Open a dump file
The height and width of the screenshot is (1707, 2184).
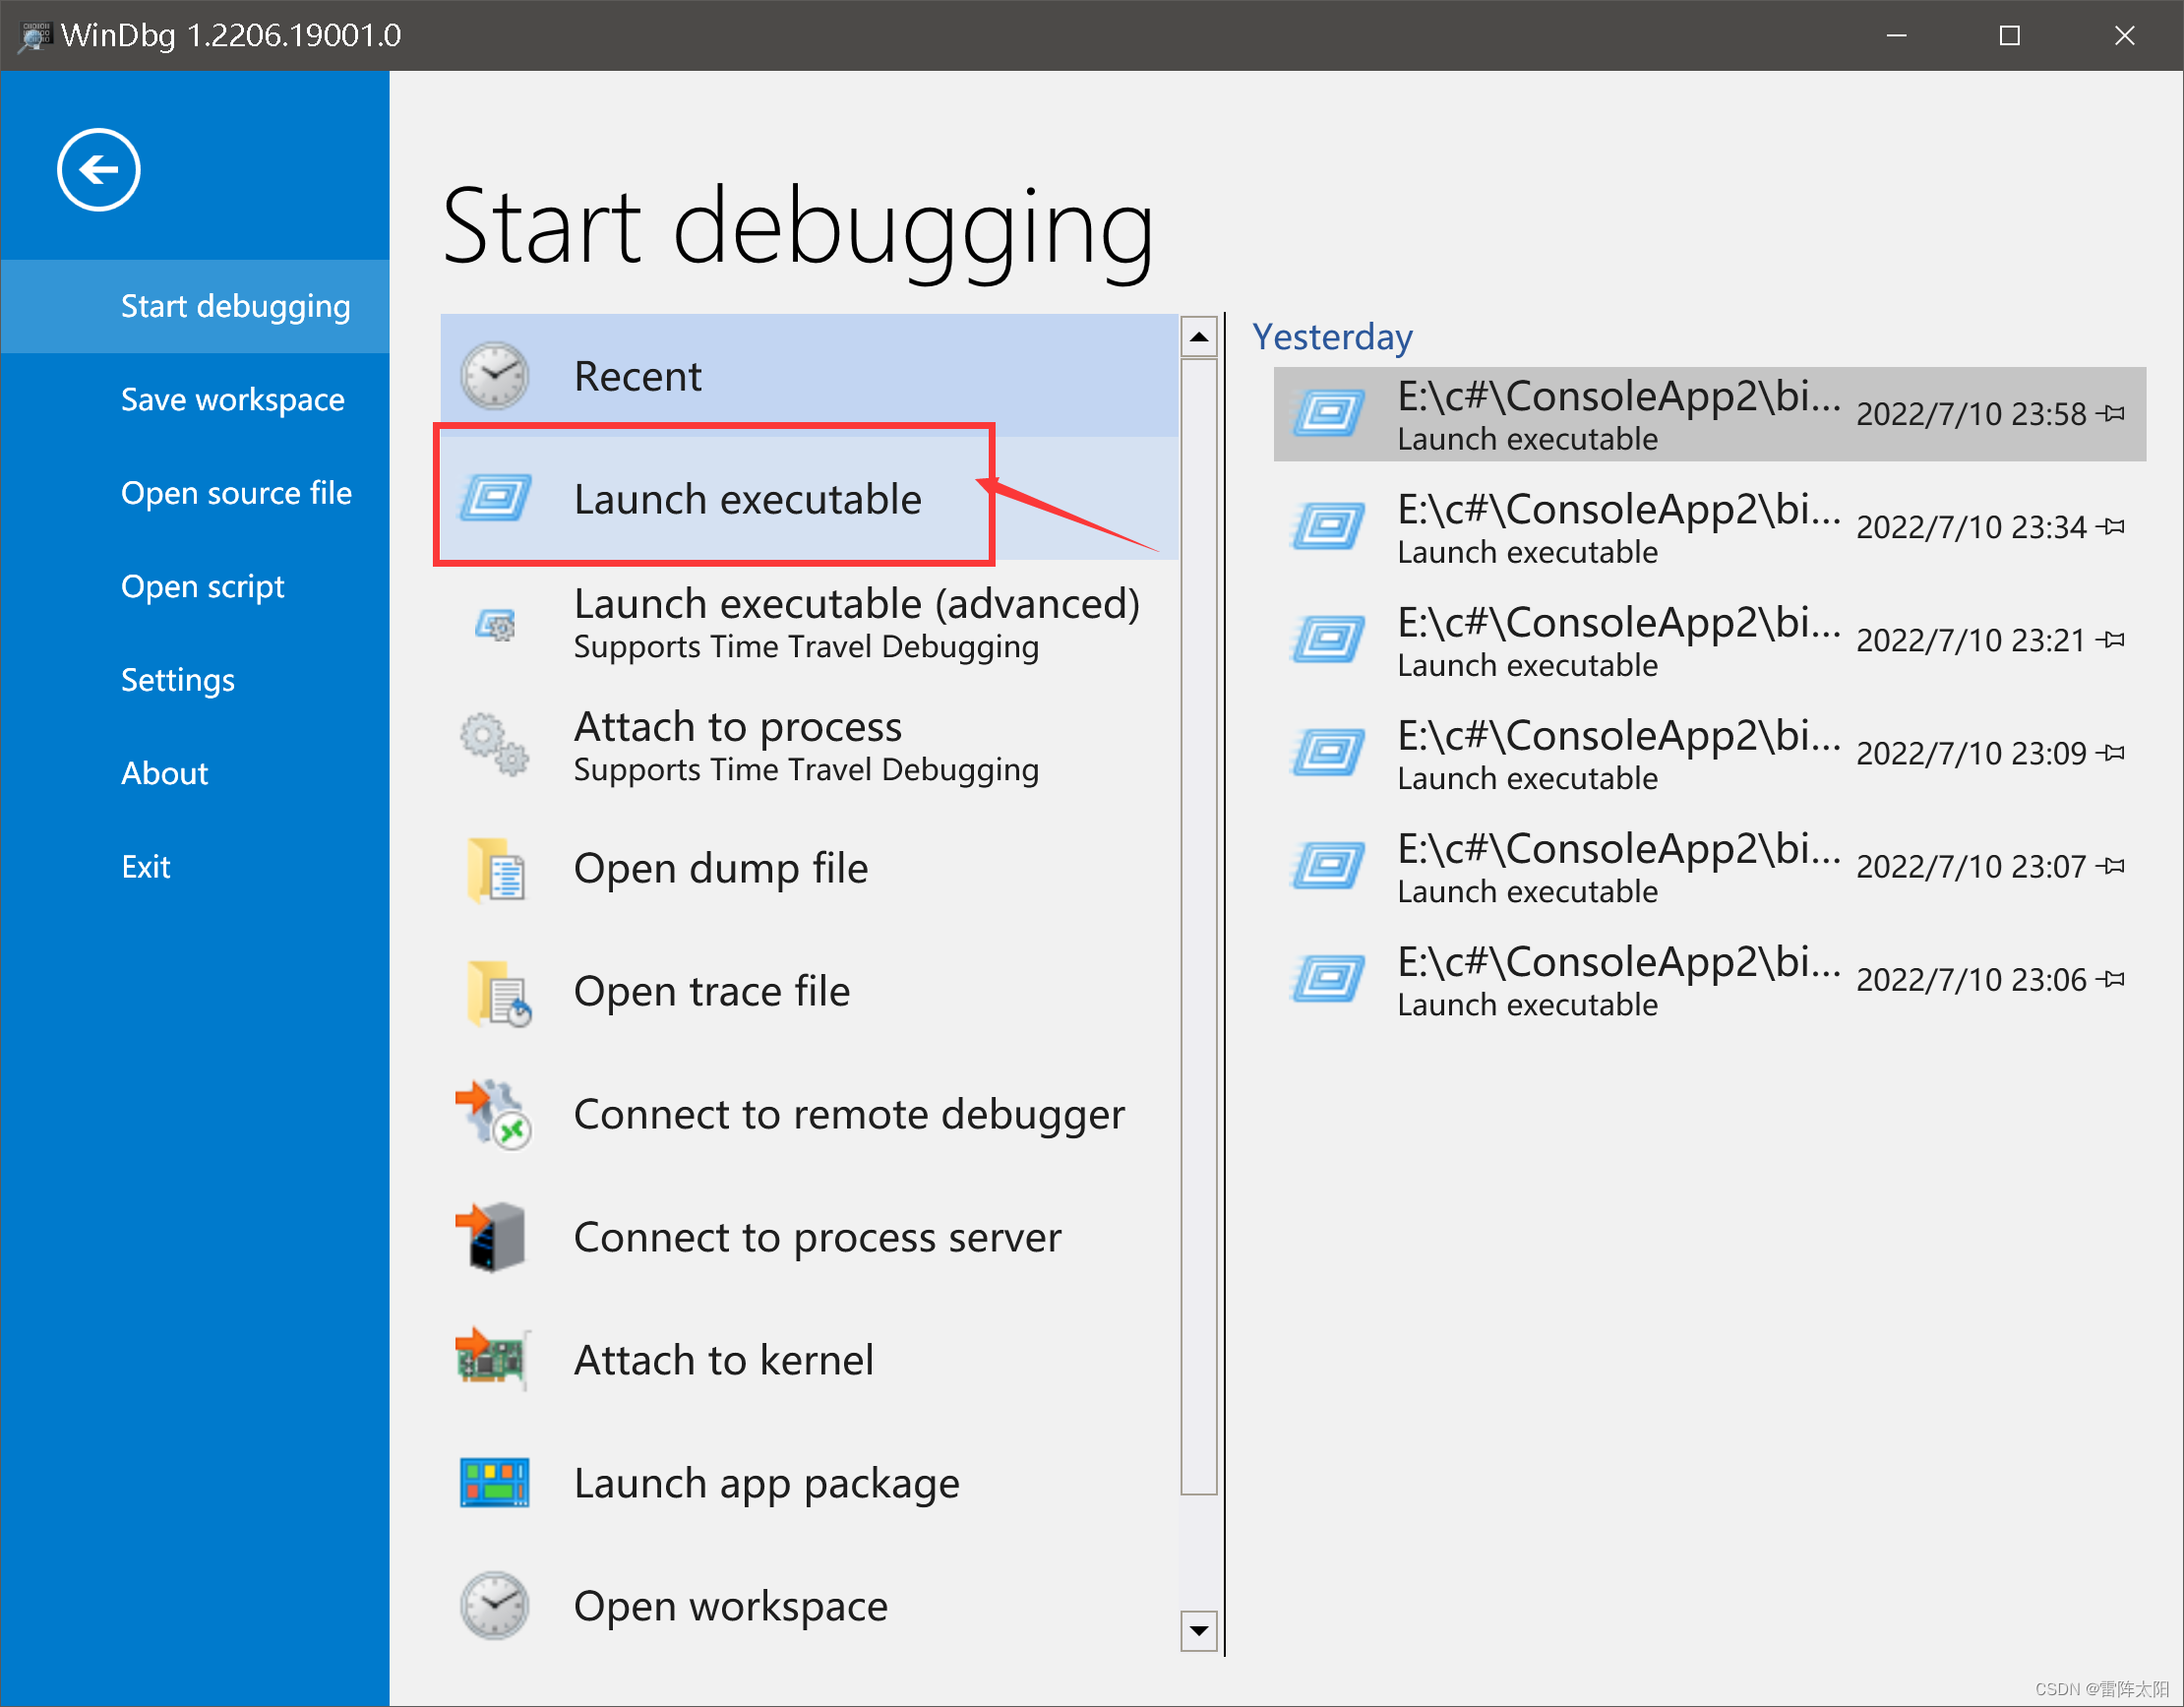[721, 867]
